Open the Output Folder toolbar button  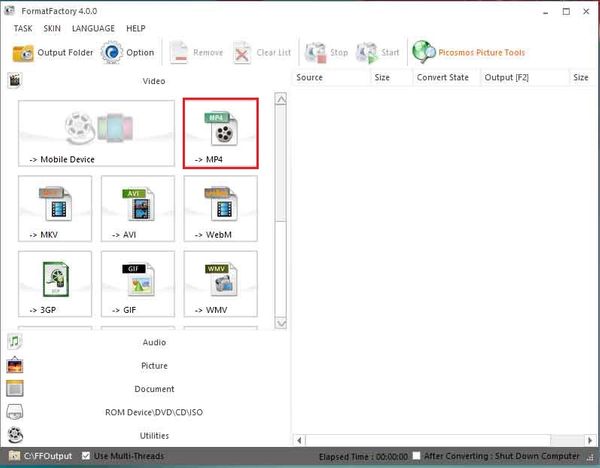[x=54, y=53]
